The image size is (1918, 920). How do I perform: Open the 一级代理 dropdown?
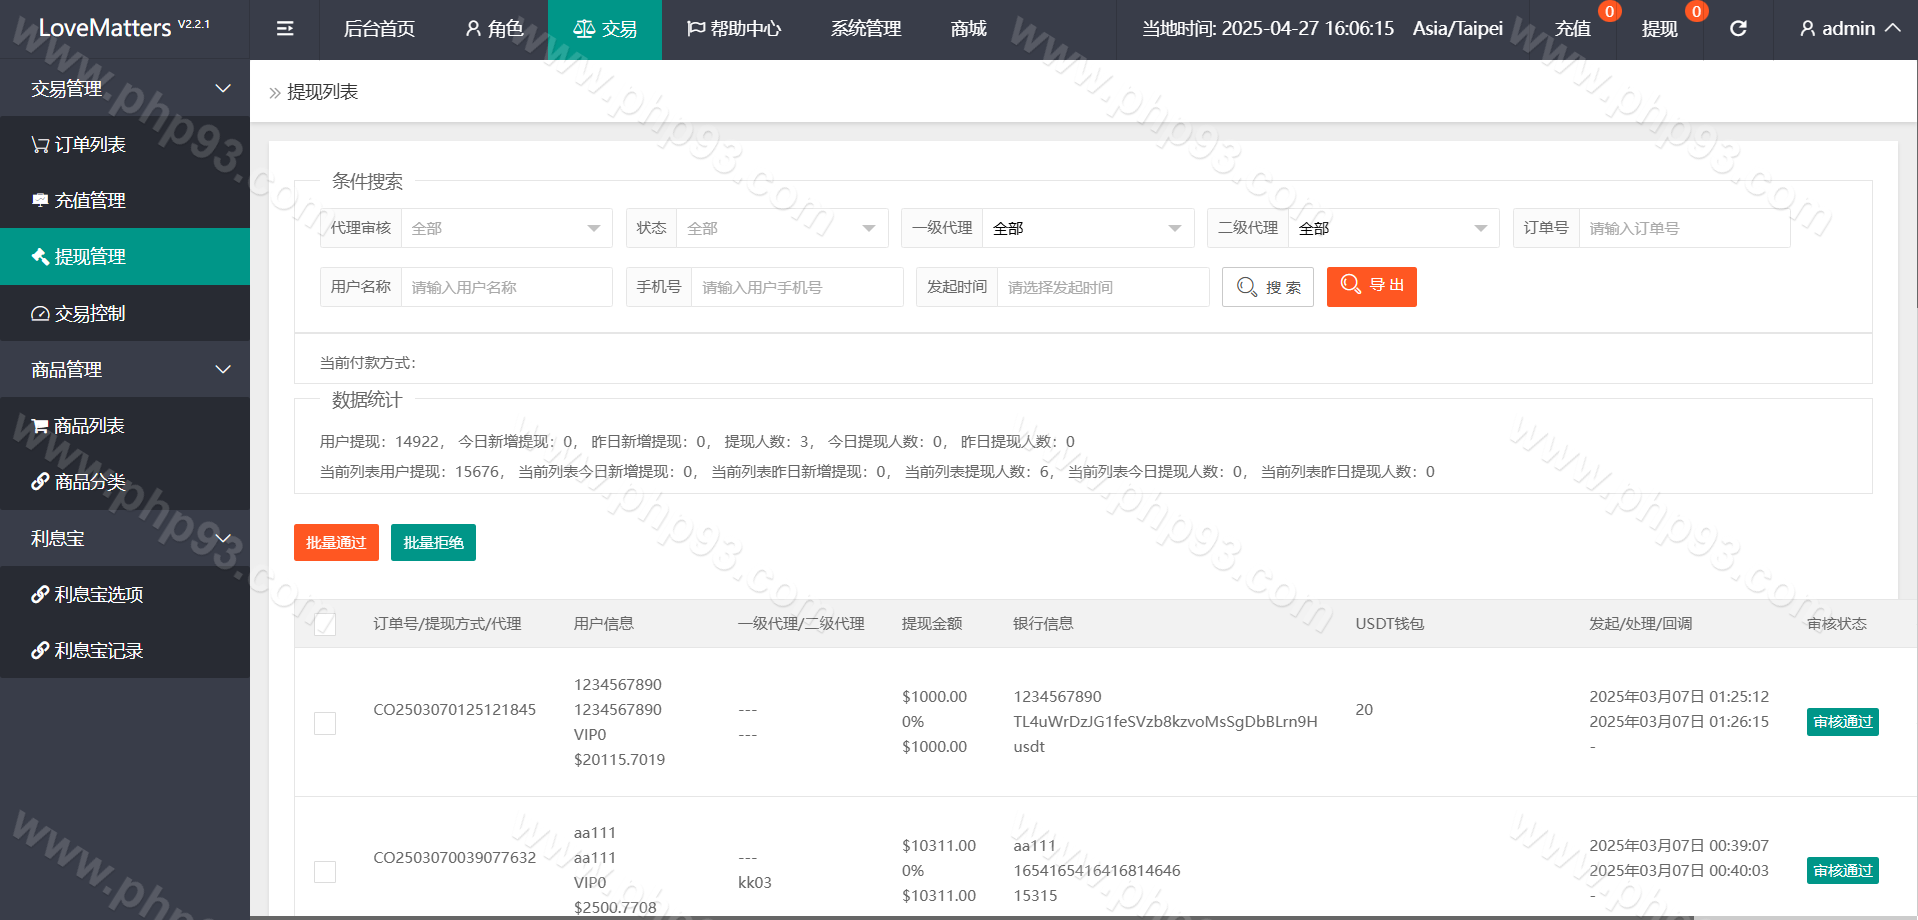1087,229
